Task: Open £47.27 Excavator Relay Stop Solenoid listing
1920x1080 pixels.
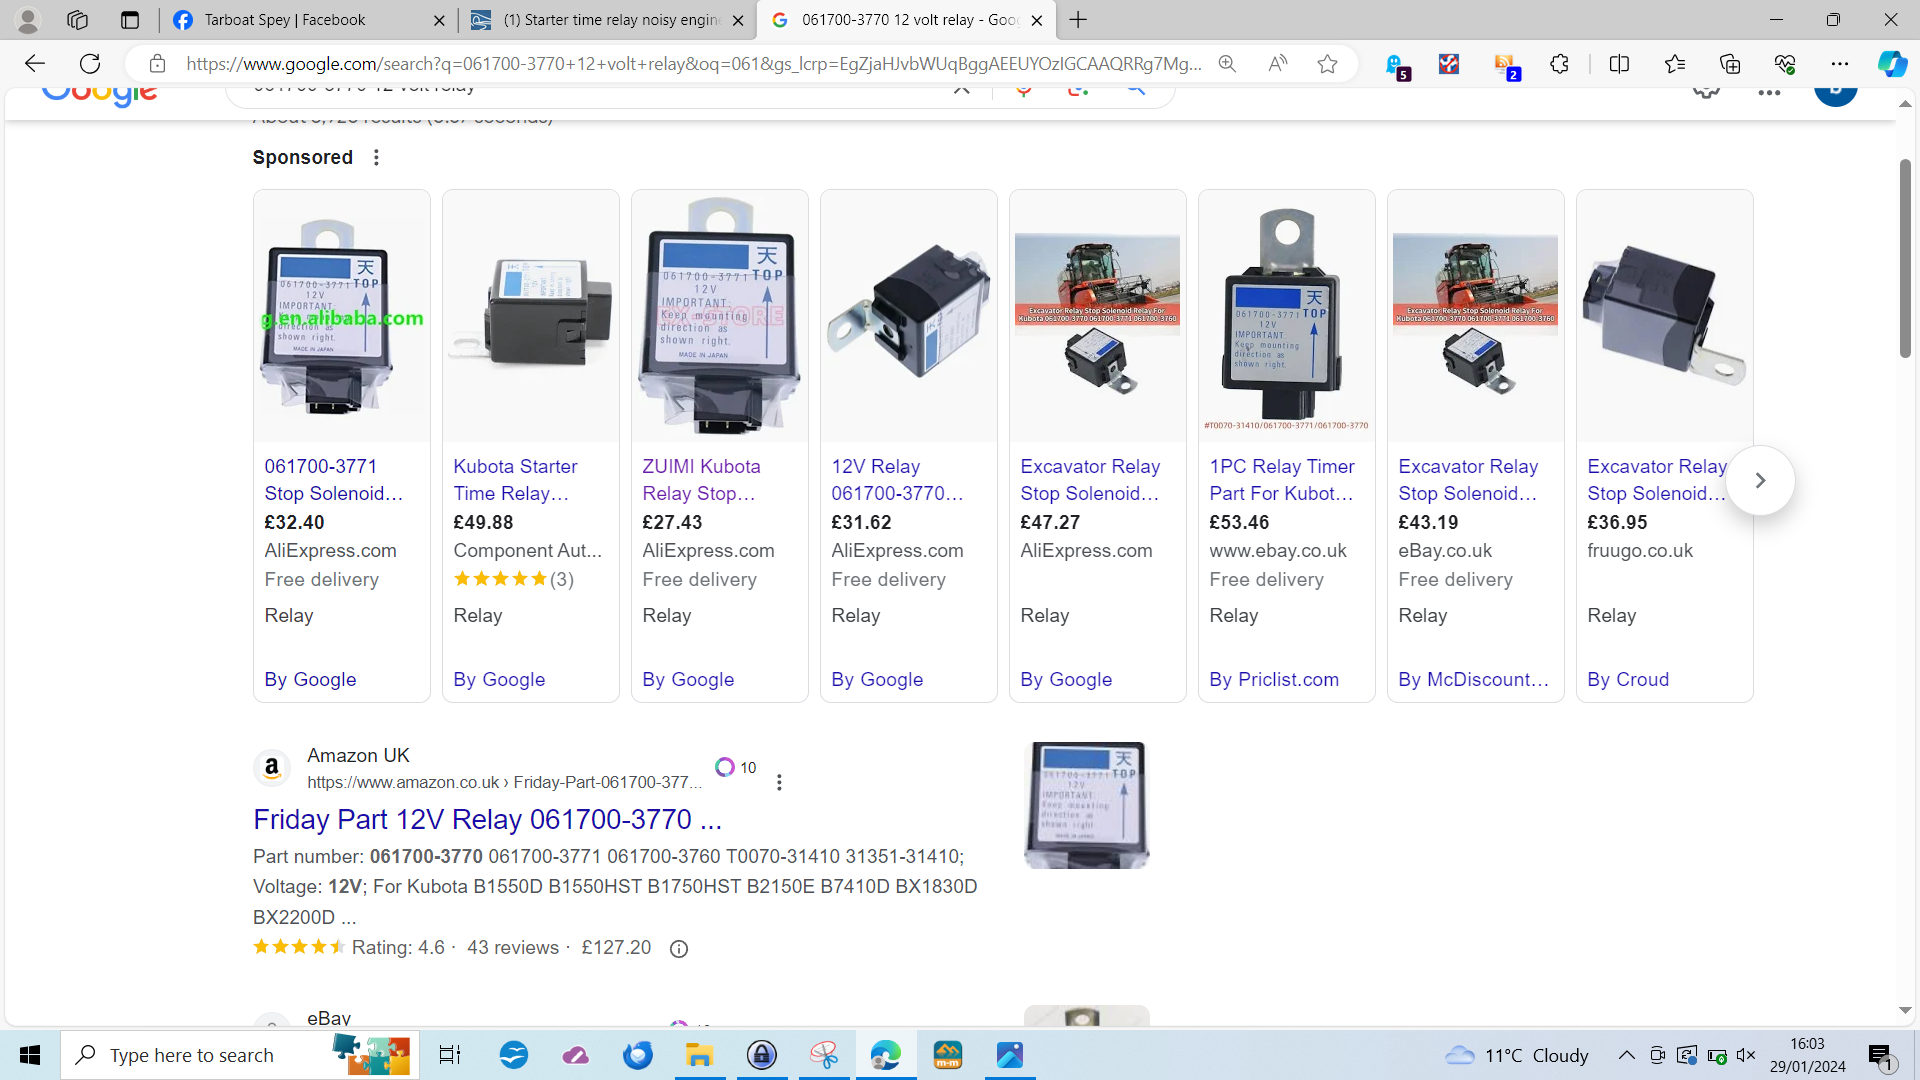Action: [1090, 480]
